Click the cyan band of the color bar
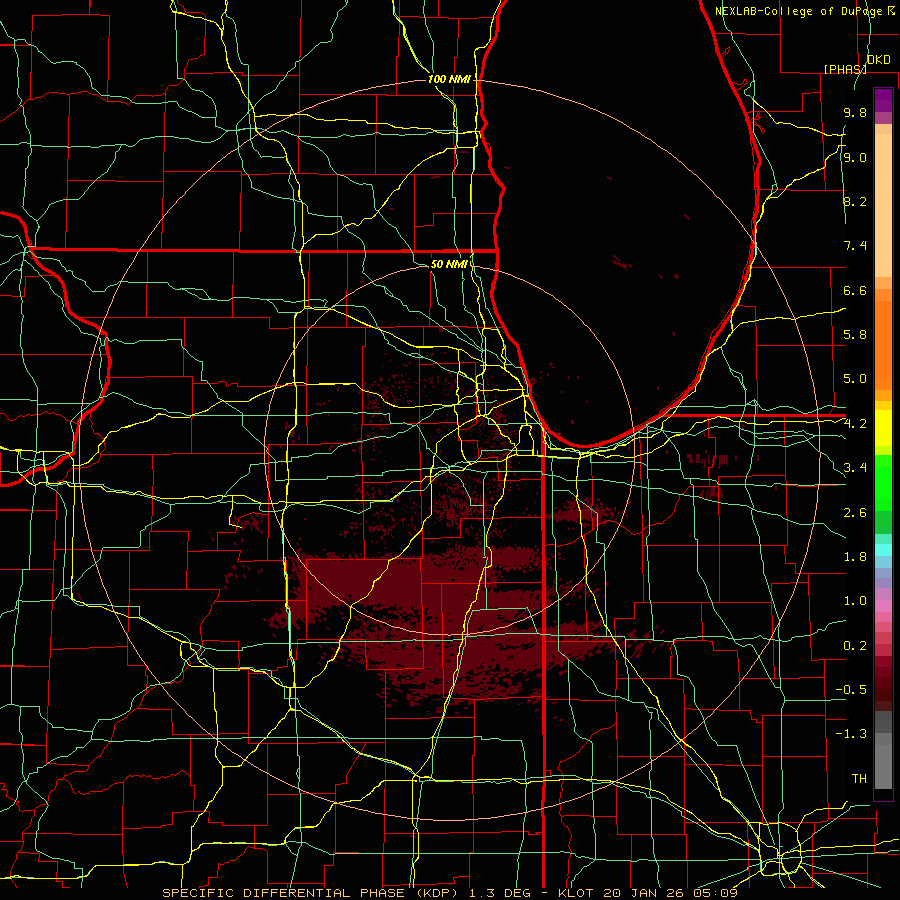 (x=883, y=549)
